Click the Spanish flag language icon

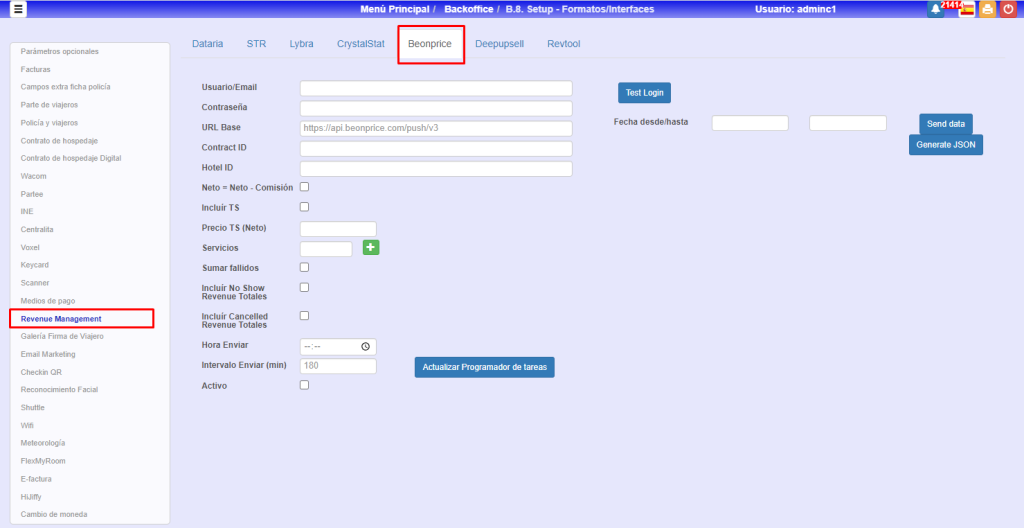coord(967,10)
